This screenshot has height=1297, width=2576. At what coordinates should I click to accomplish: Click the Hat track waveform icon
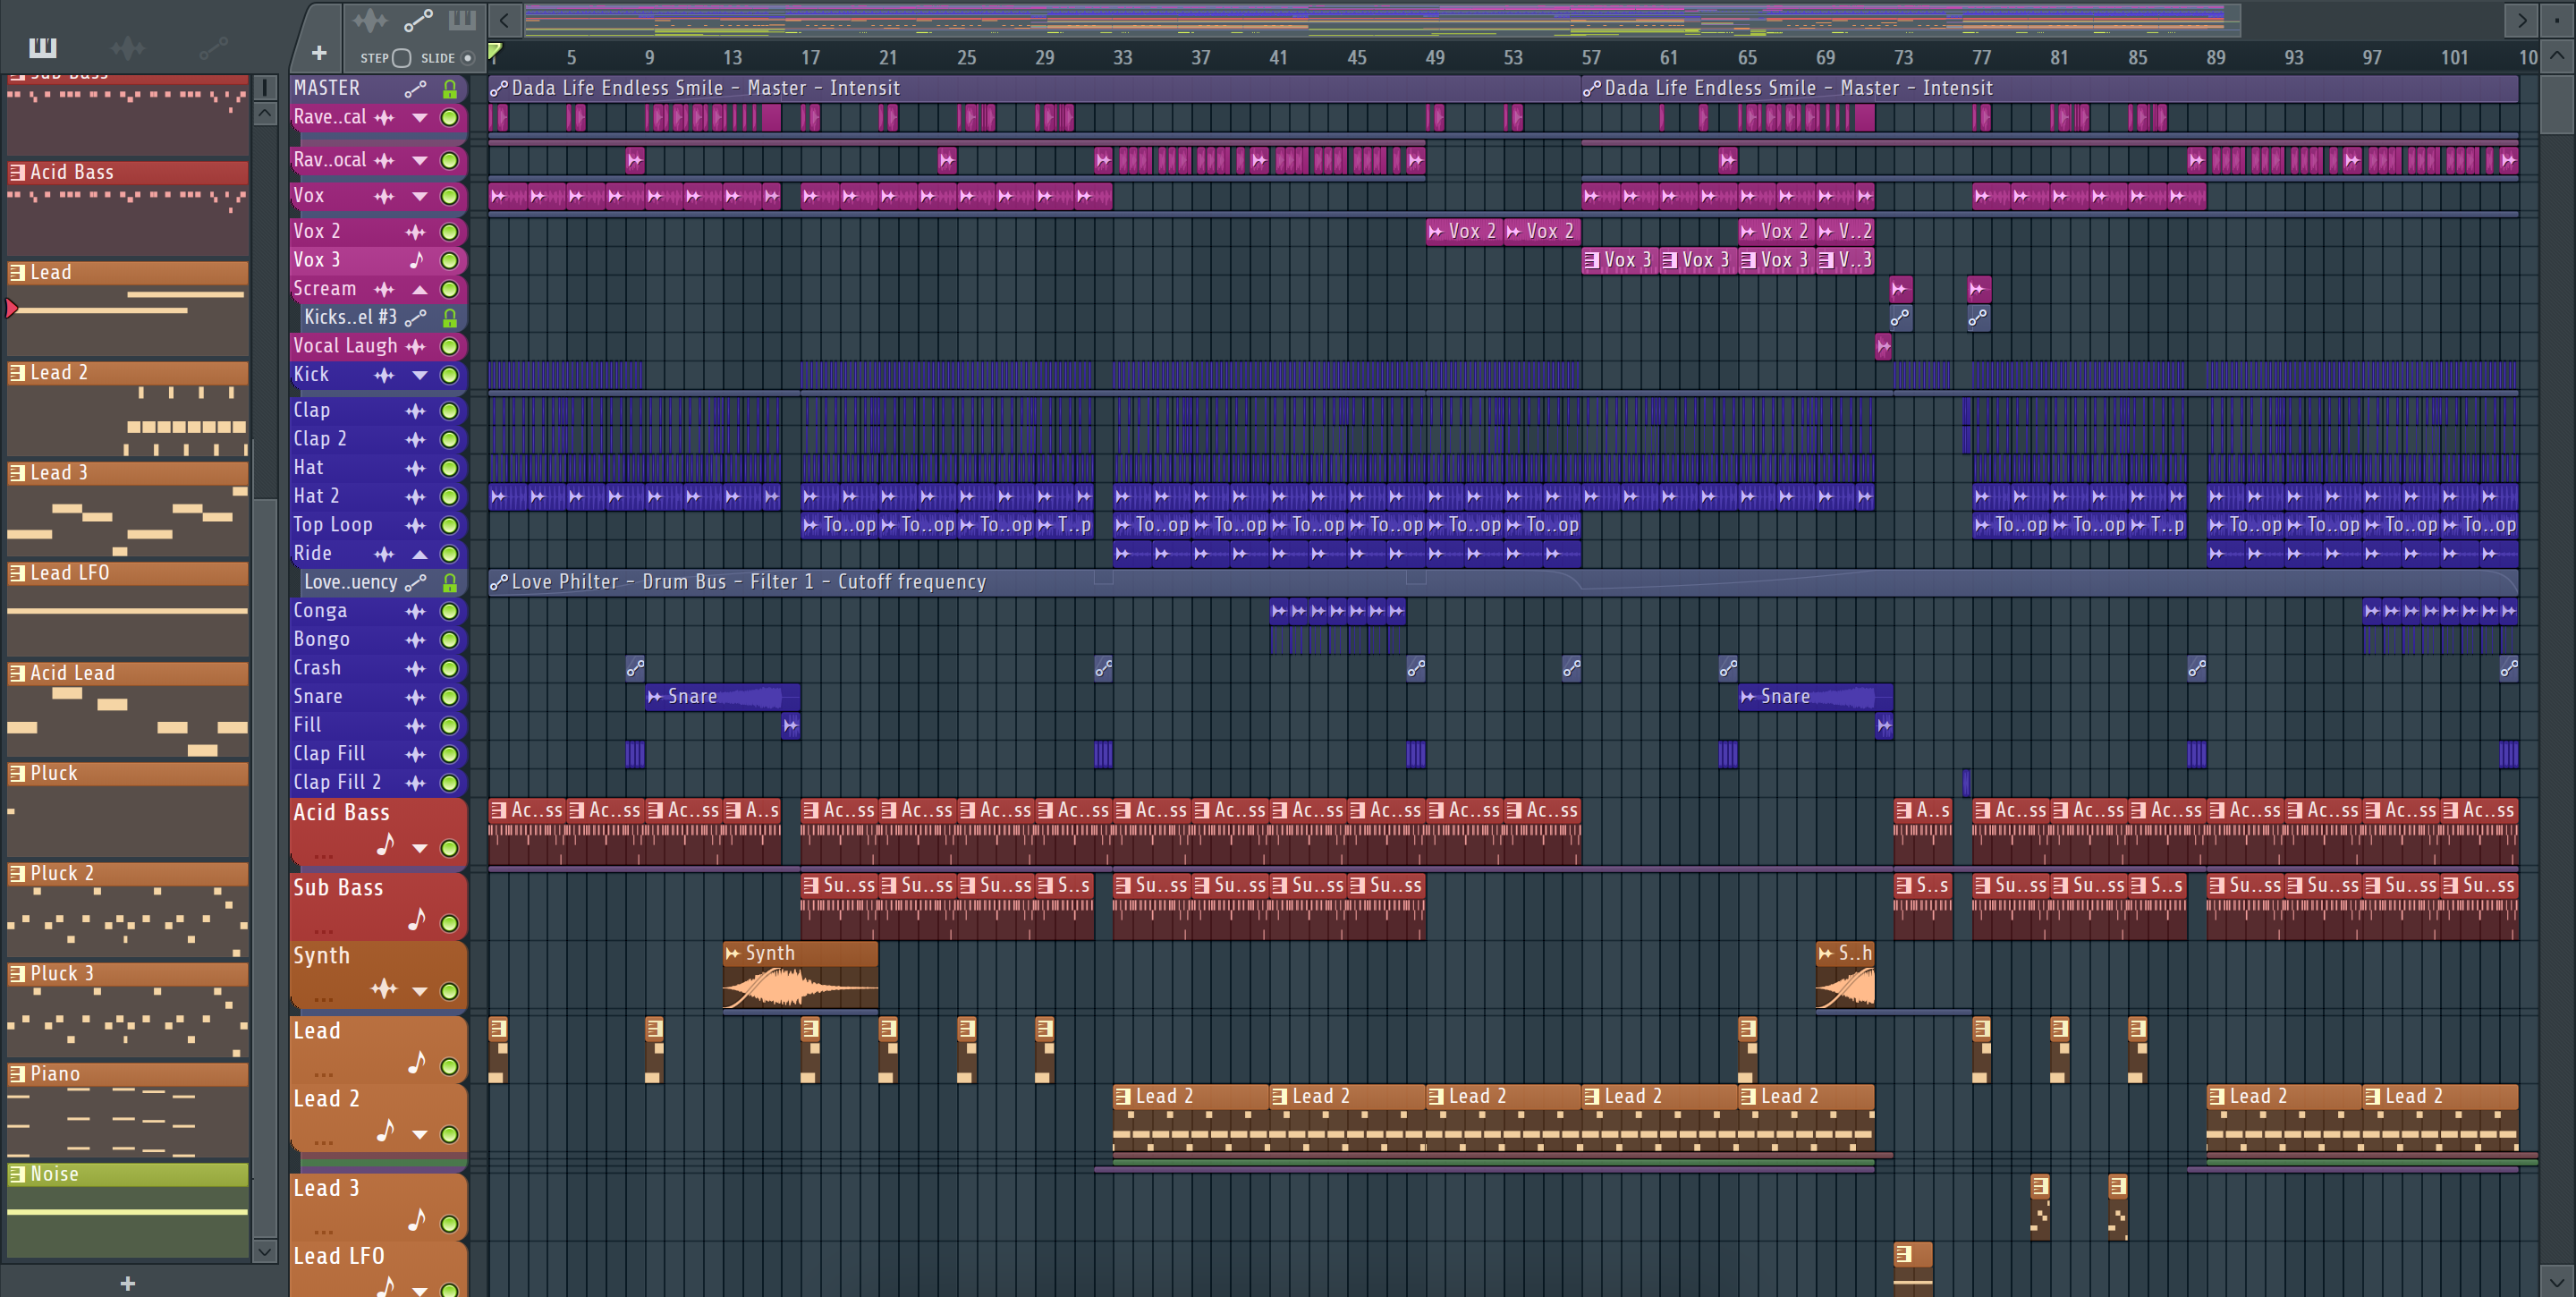(415, 468)
